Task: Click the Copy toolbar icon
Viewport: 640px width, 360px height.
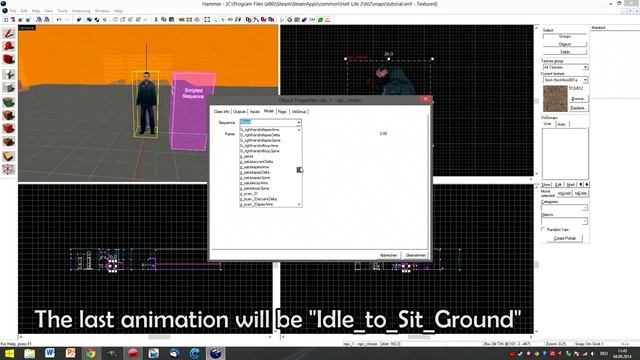Action: coord(164,20)
